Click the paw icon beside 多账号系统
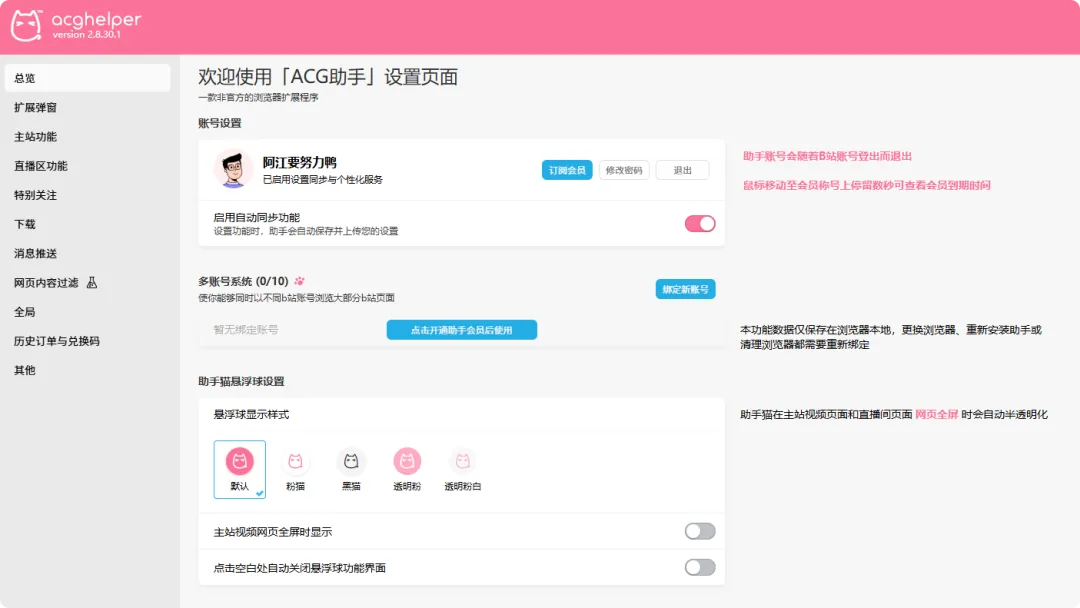The image size is (1080, 608). tap(299, 281)
